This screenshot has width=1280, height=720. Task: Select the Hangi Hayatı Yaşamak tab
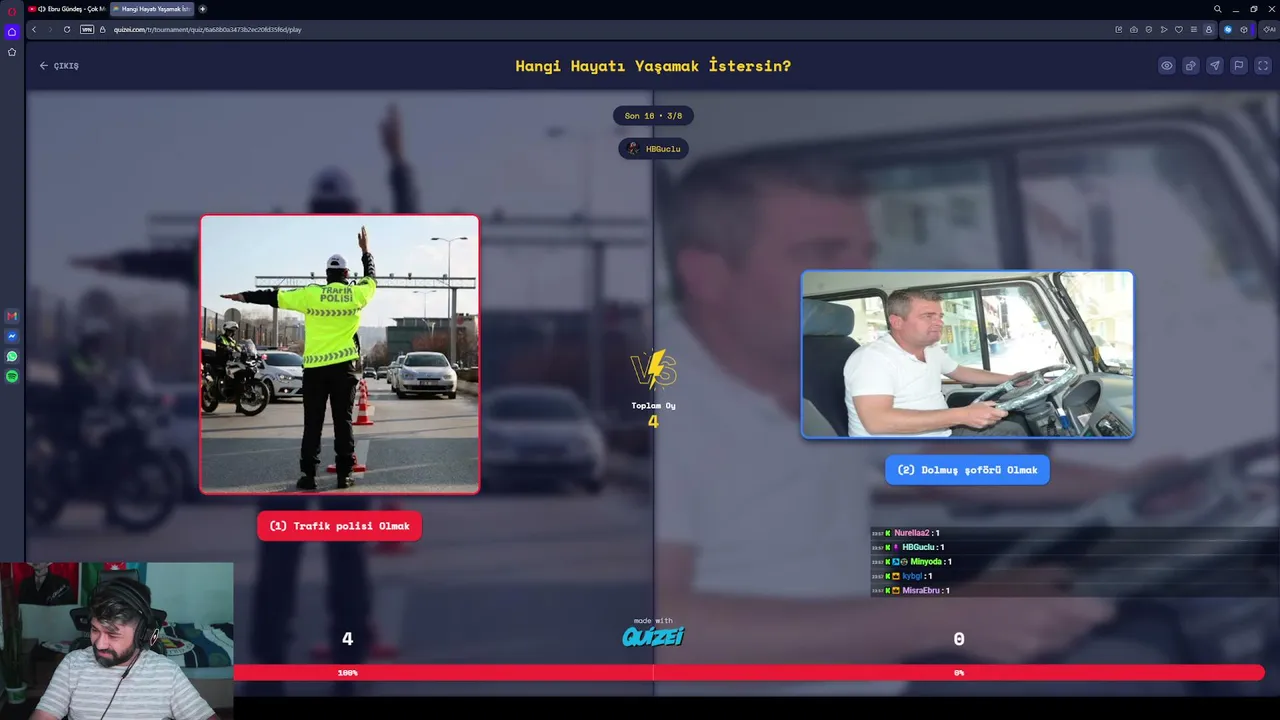coord(152,9)
